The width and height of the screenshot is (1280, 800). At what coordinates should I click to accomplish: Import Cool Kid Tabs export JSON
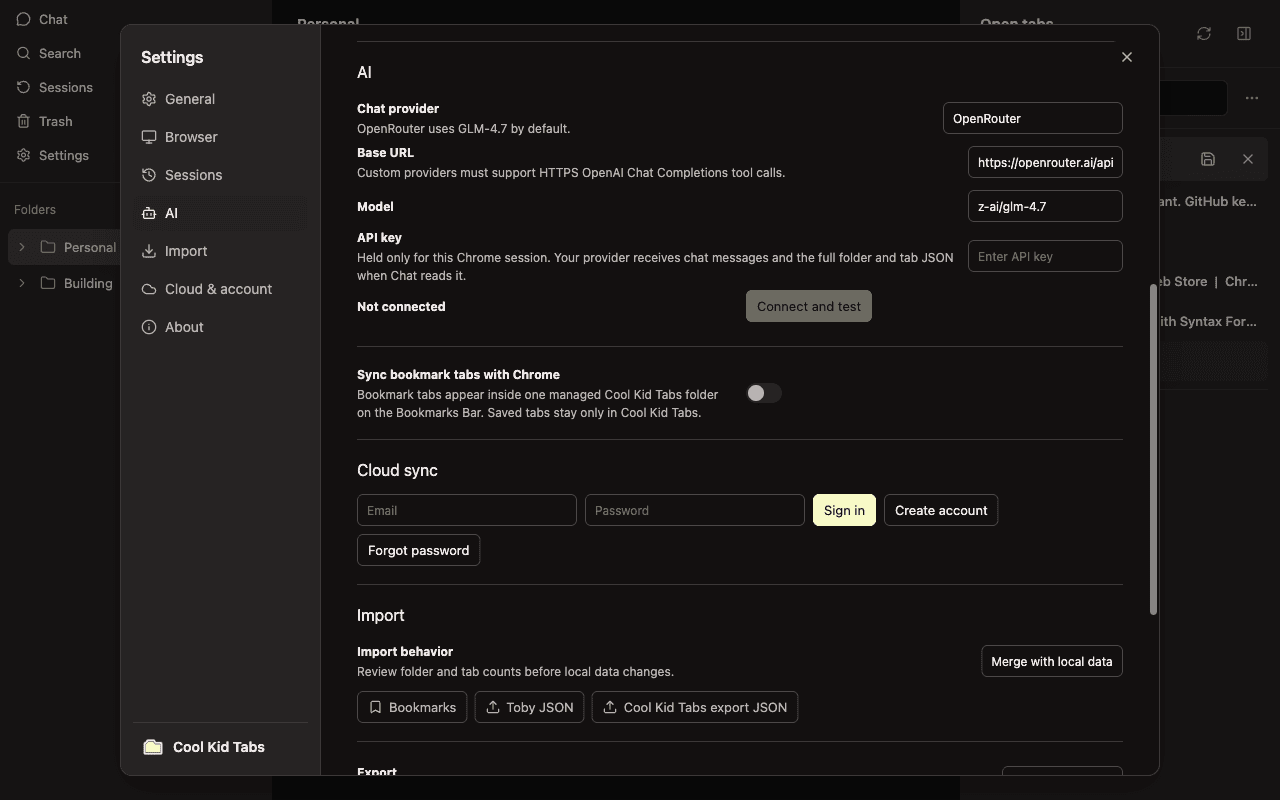(x=695, y=707)
